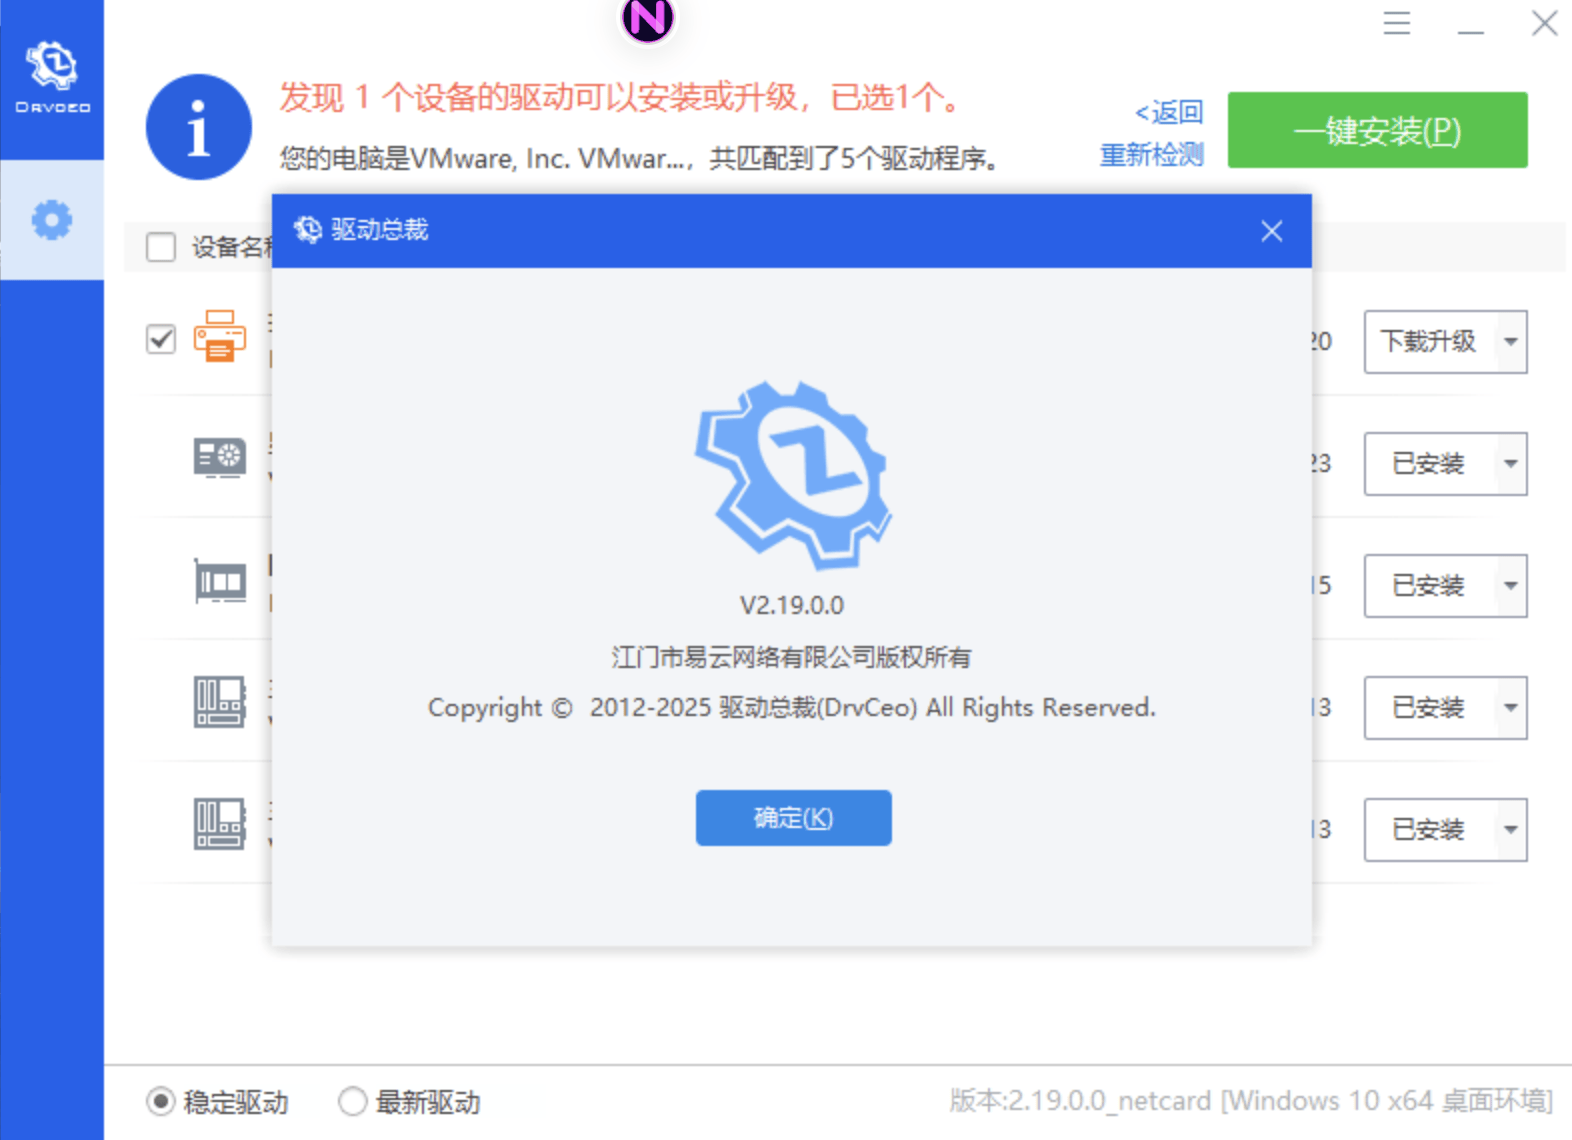The width and height of the screenshot is (1572, 1140).
Task: Click the red 发现 1 个设备 headline
Action: [x=621, y=97]
